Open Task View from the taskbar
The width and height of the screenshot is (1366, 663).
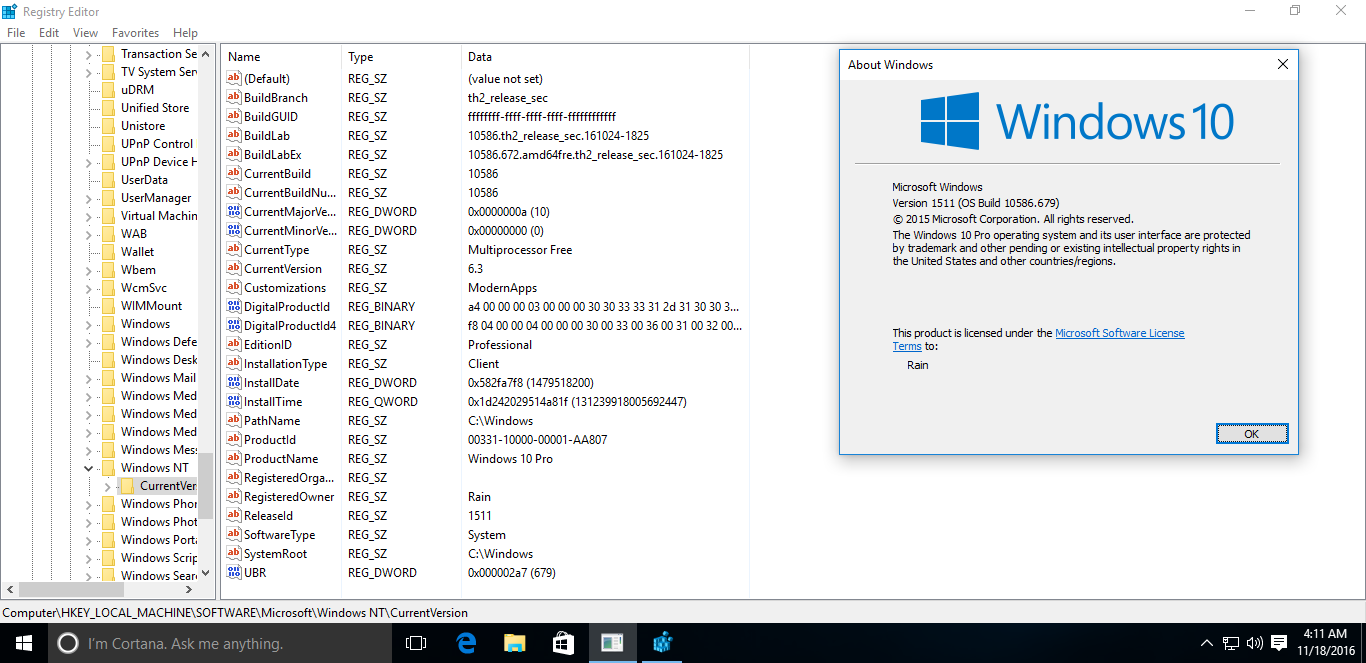[416, 643]
